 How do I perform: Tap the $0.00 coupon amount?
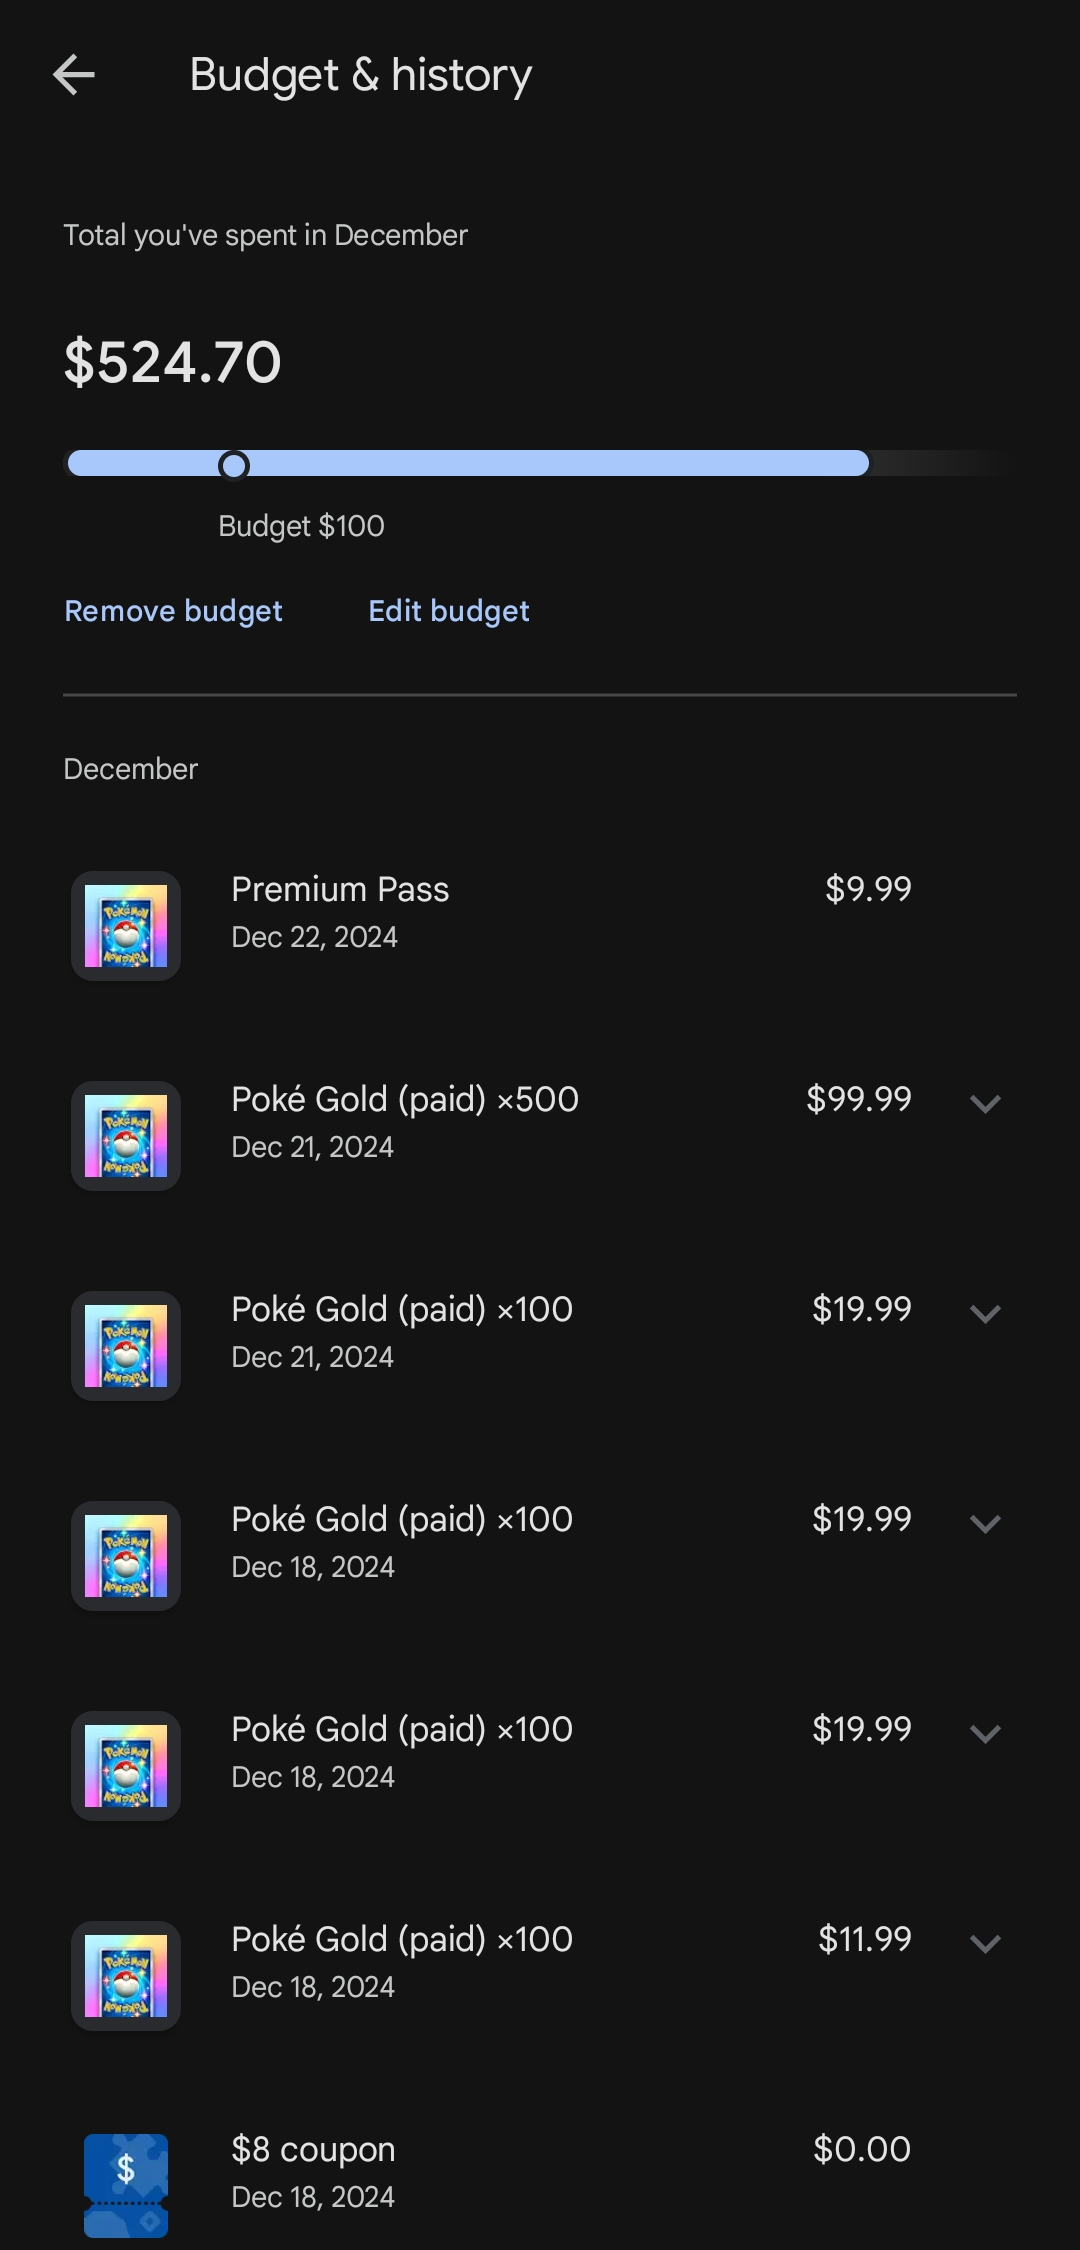click(861, 2149)
